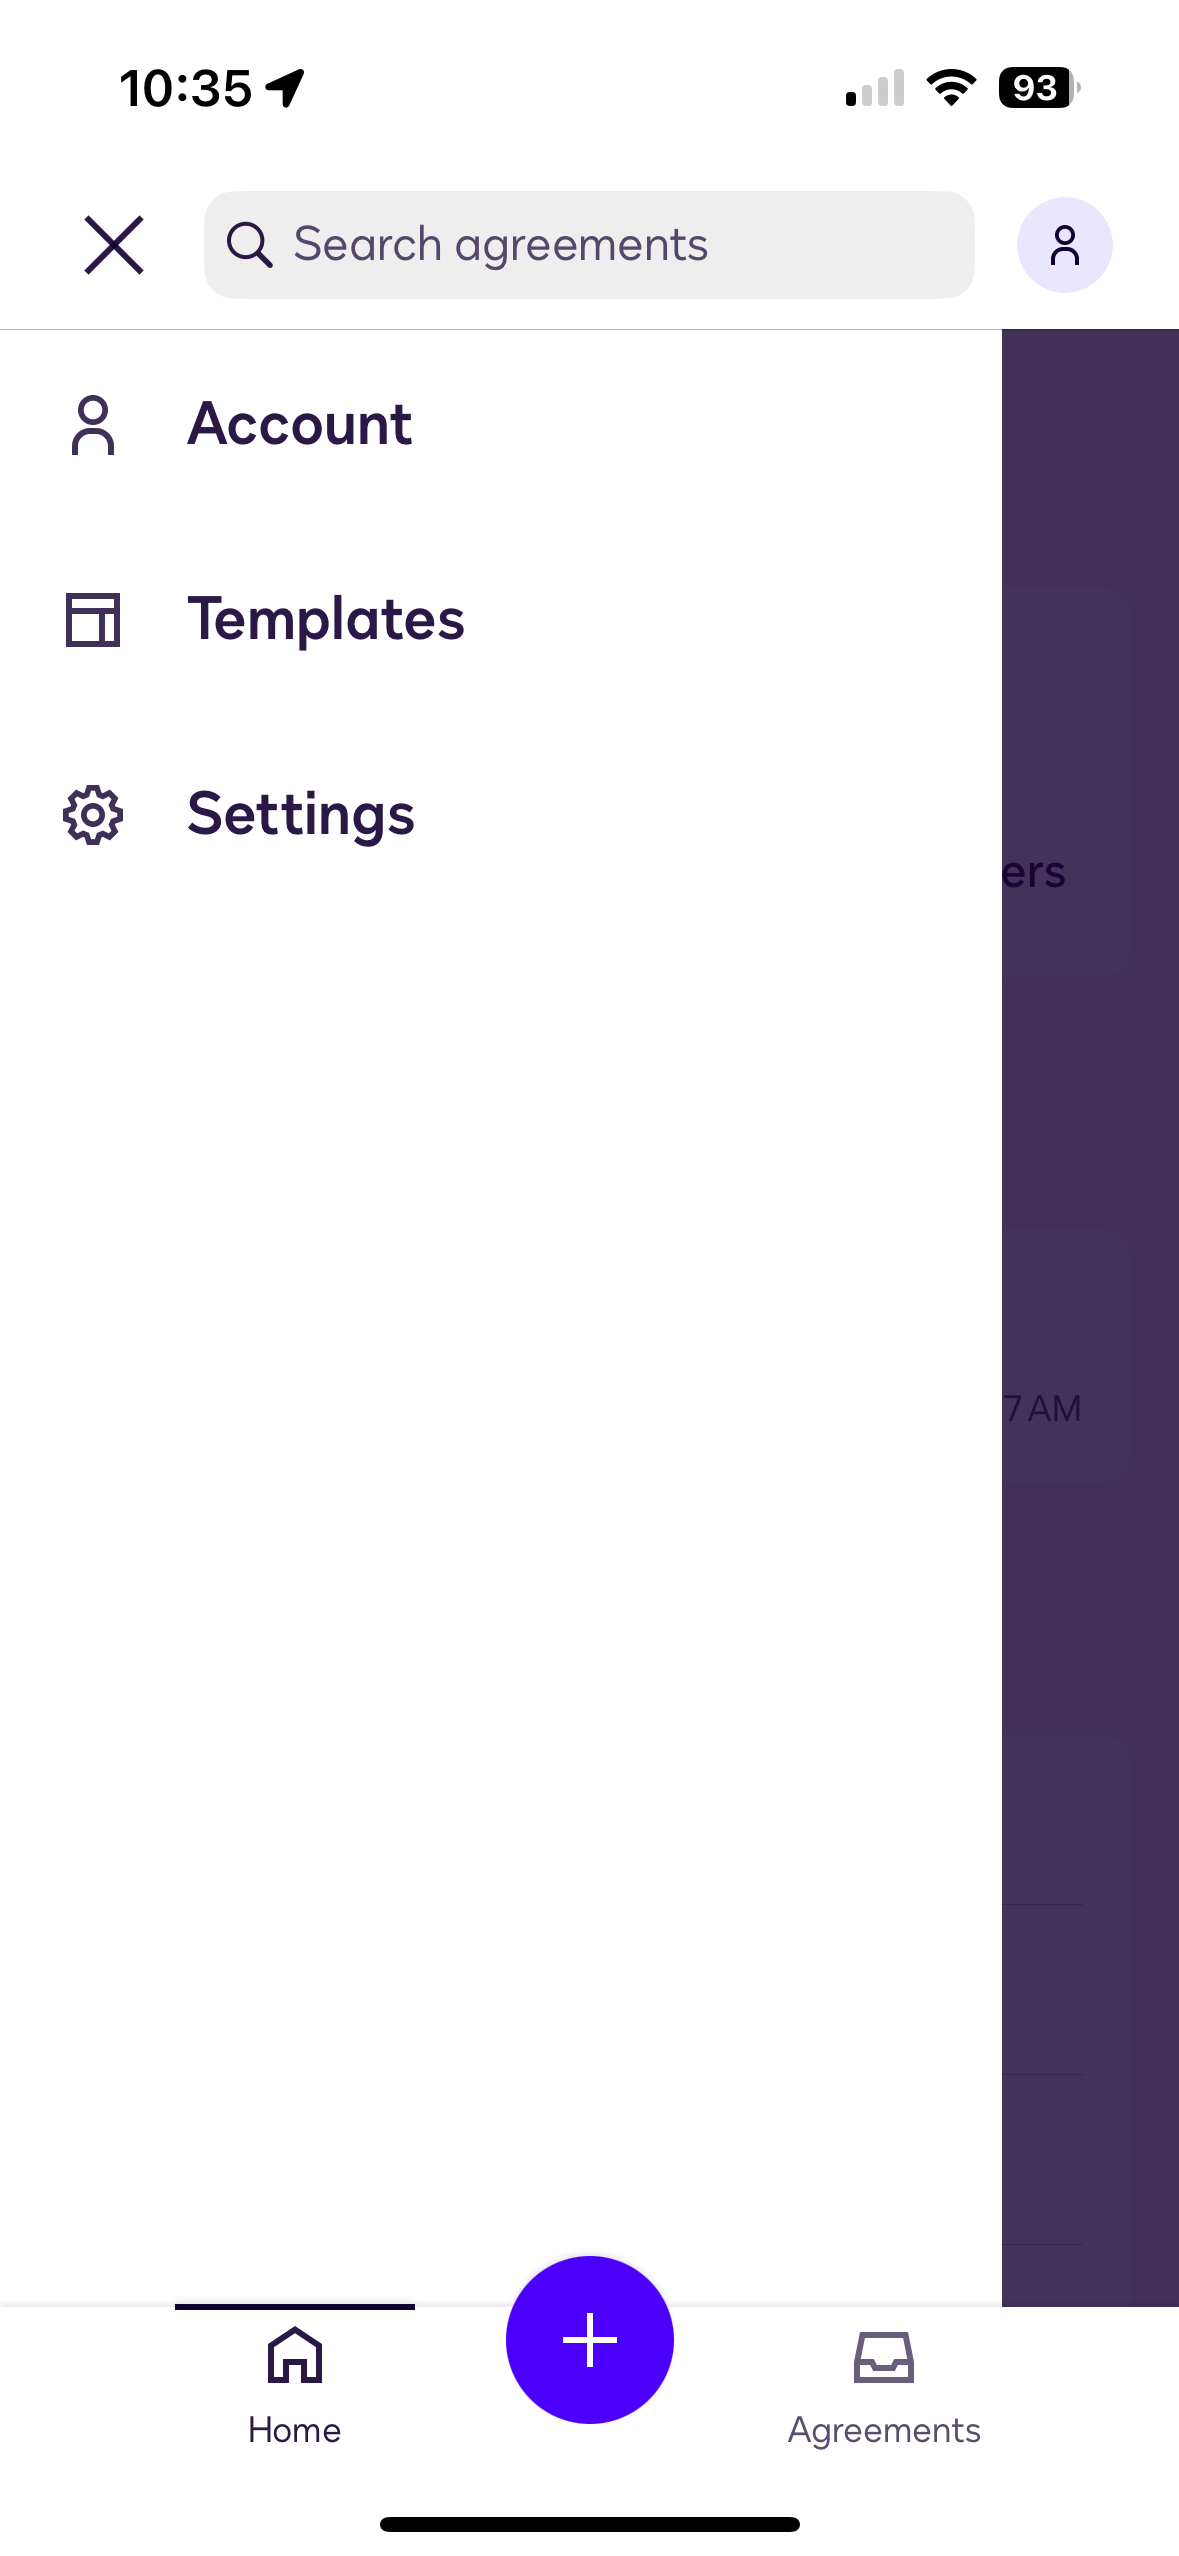The image size is (1179, 2556).
Task: Open the Account menu entry
Action: 299,424
